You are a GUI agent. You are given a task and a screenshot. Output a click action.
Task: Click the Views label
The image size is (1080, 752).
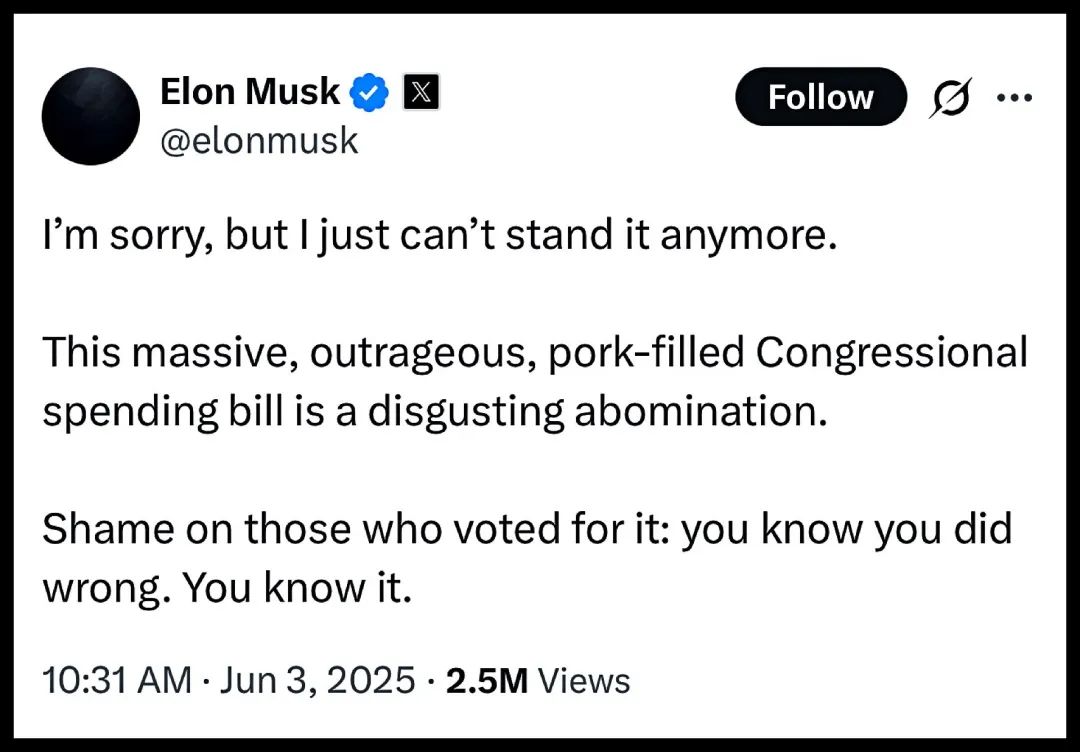(584, 681)
